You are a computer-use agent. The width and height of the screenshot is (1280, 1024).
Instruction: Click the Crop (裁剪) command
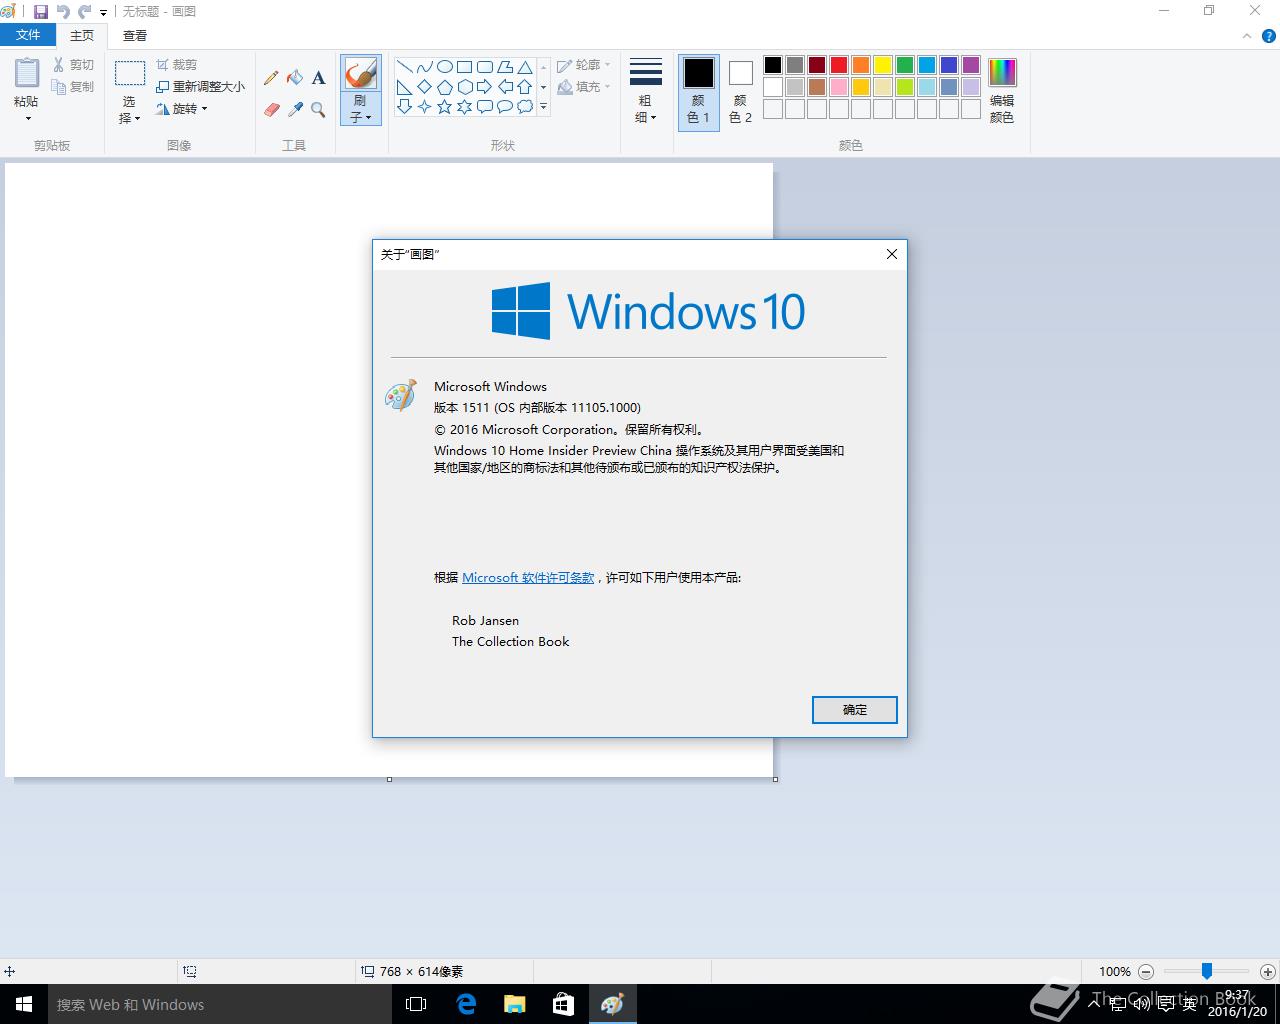pos(176,64)
